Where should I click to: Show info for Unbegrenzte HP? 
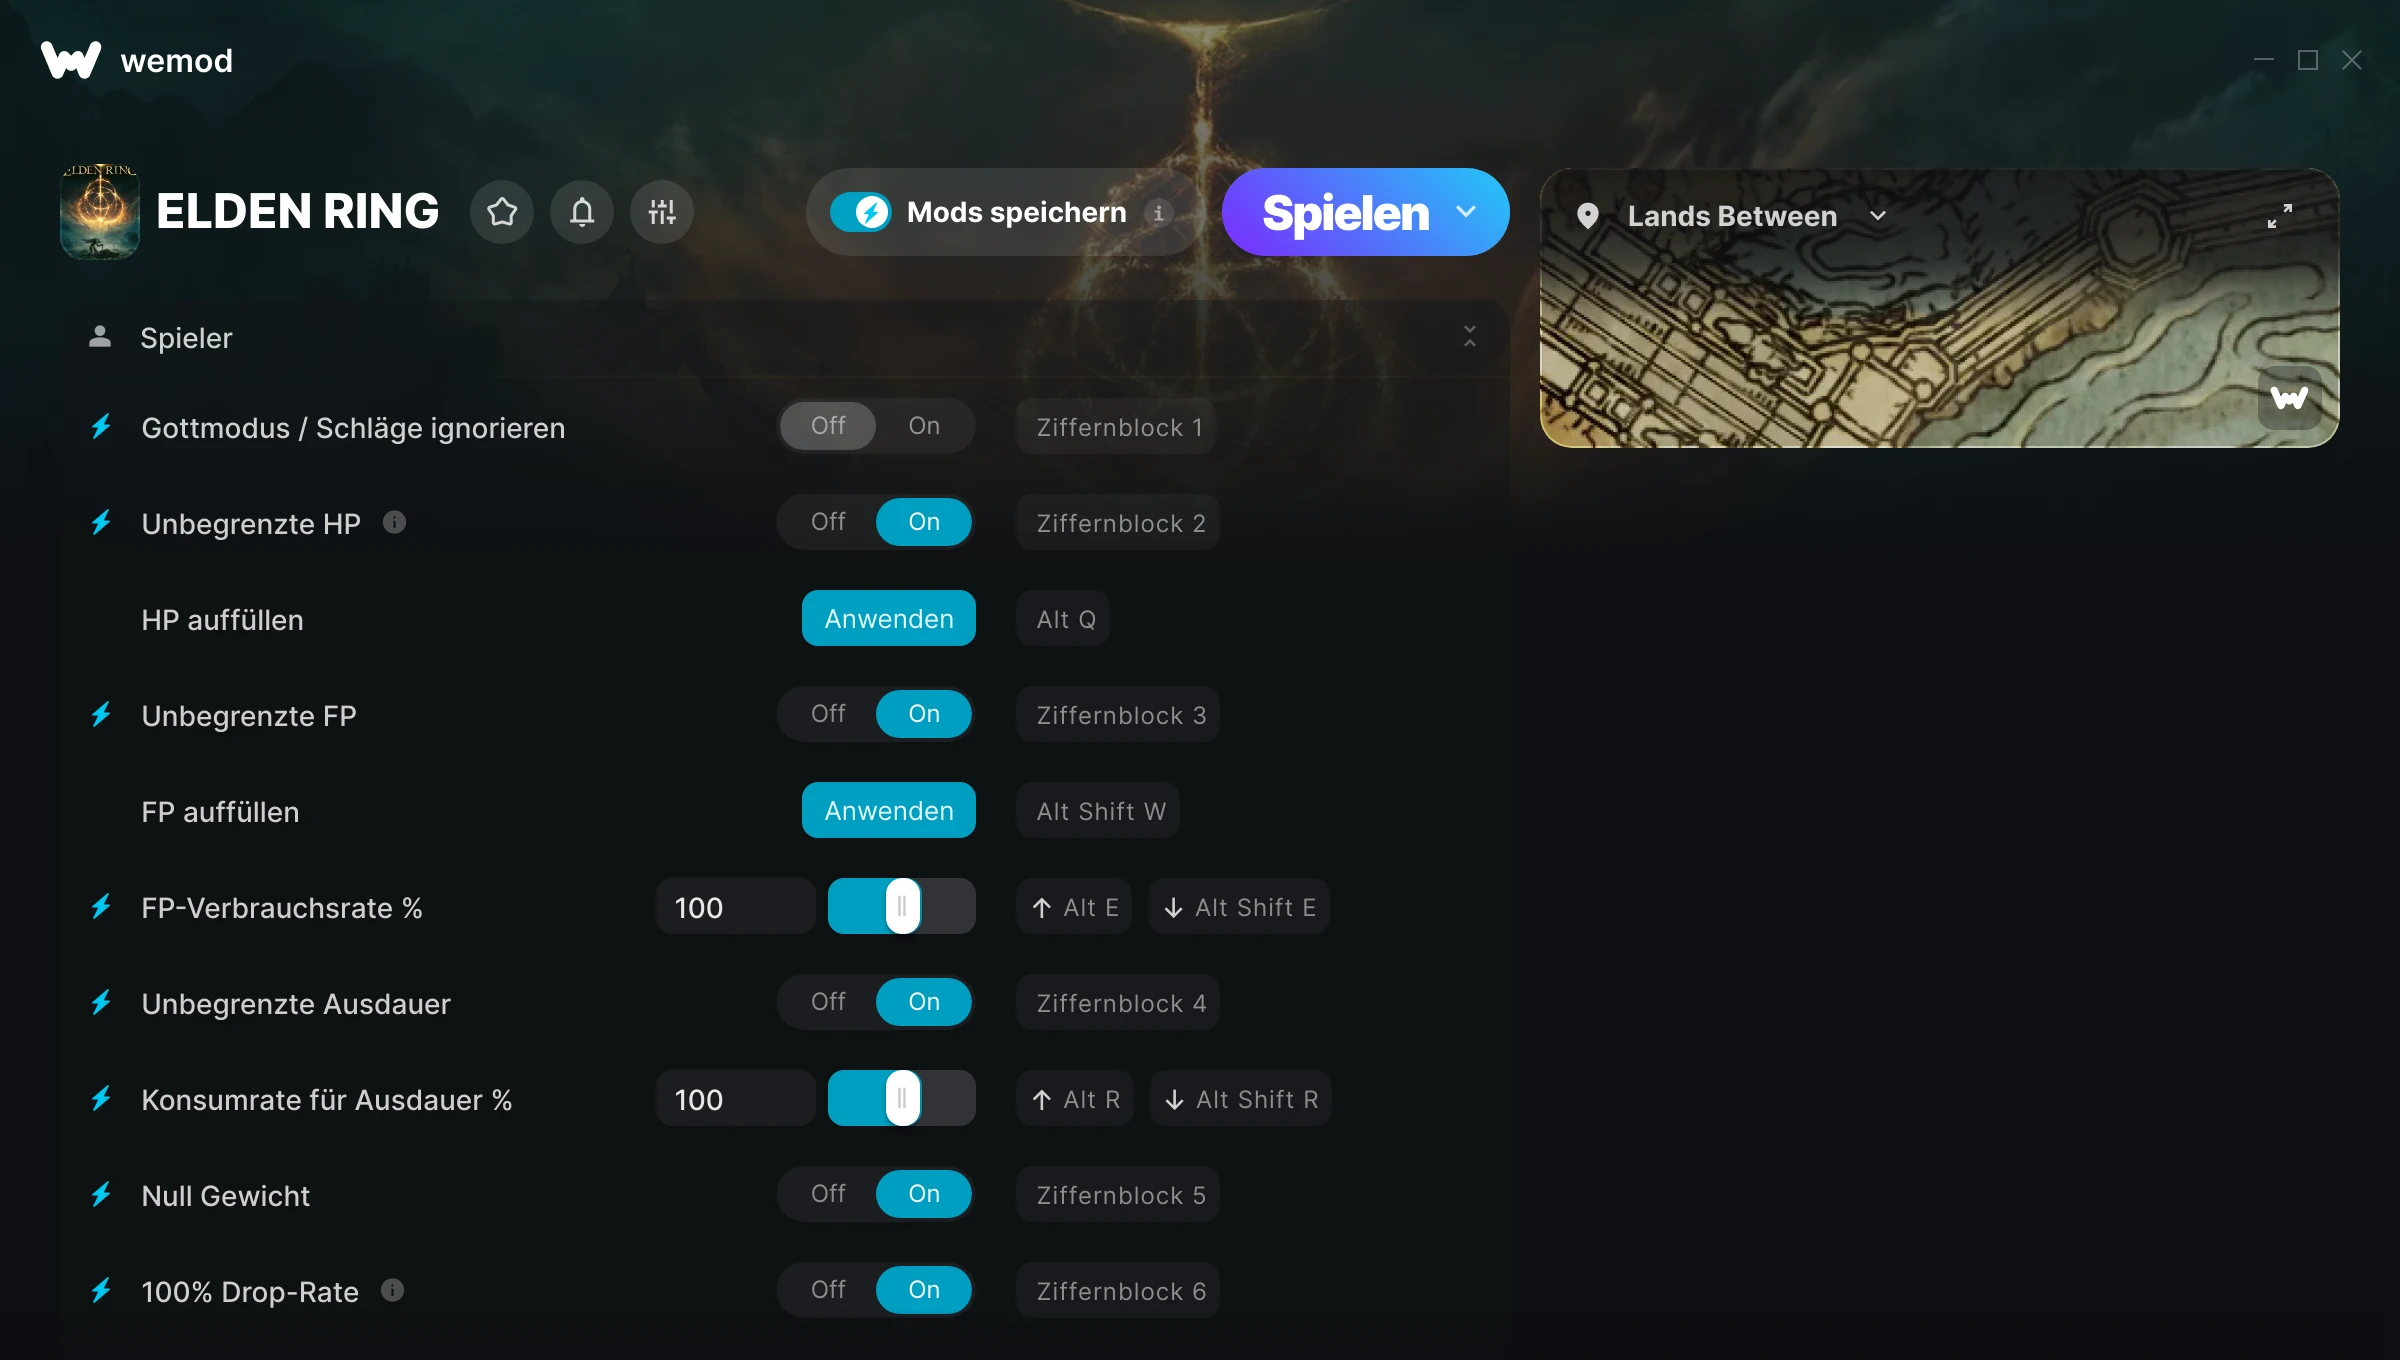tap(395, 522)
